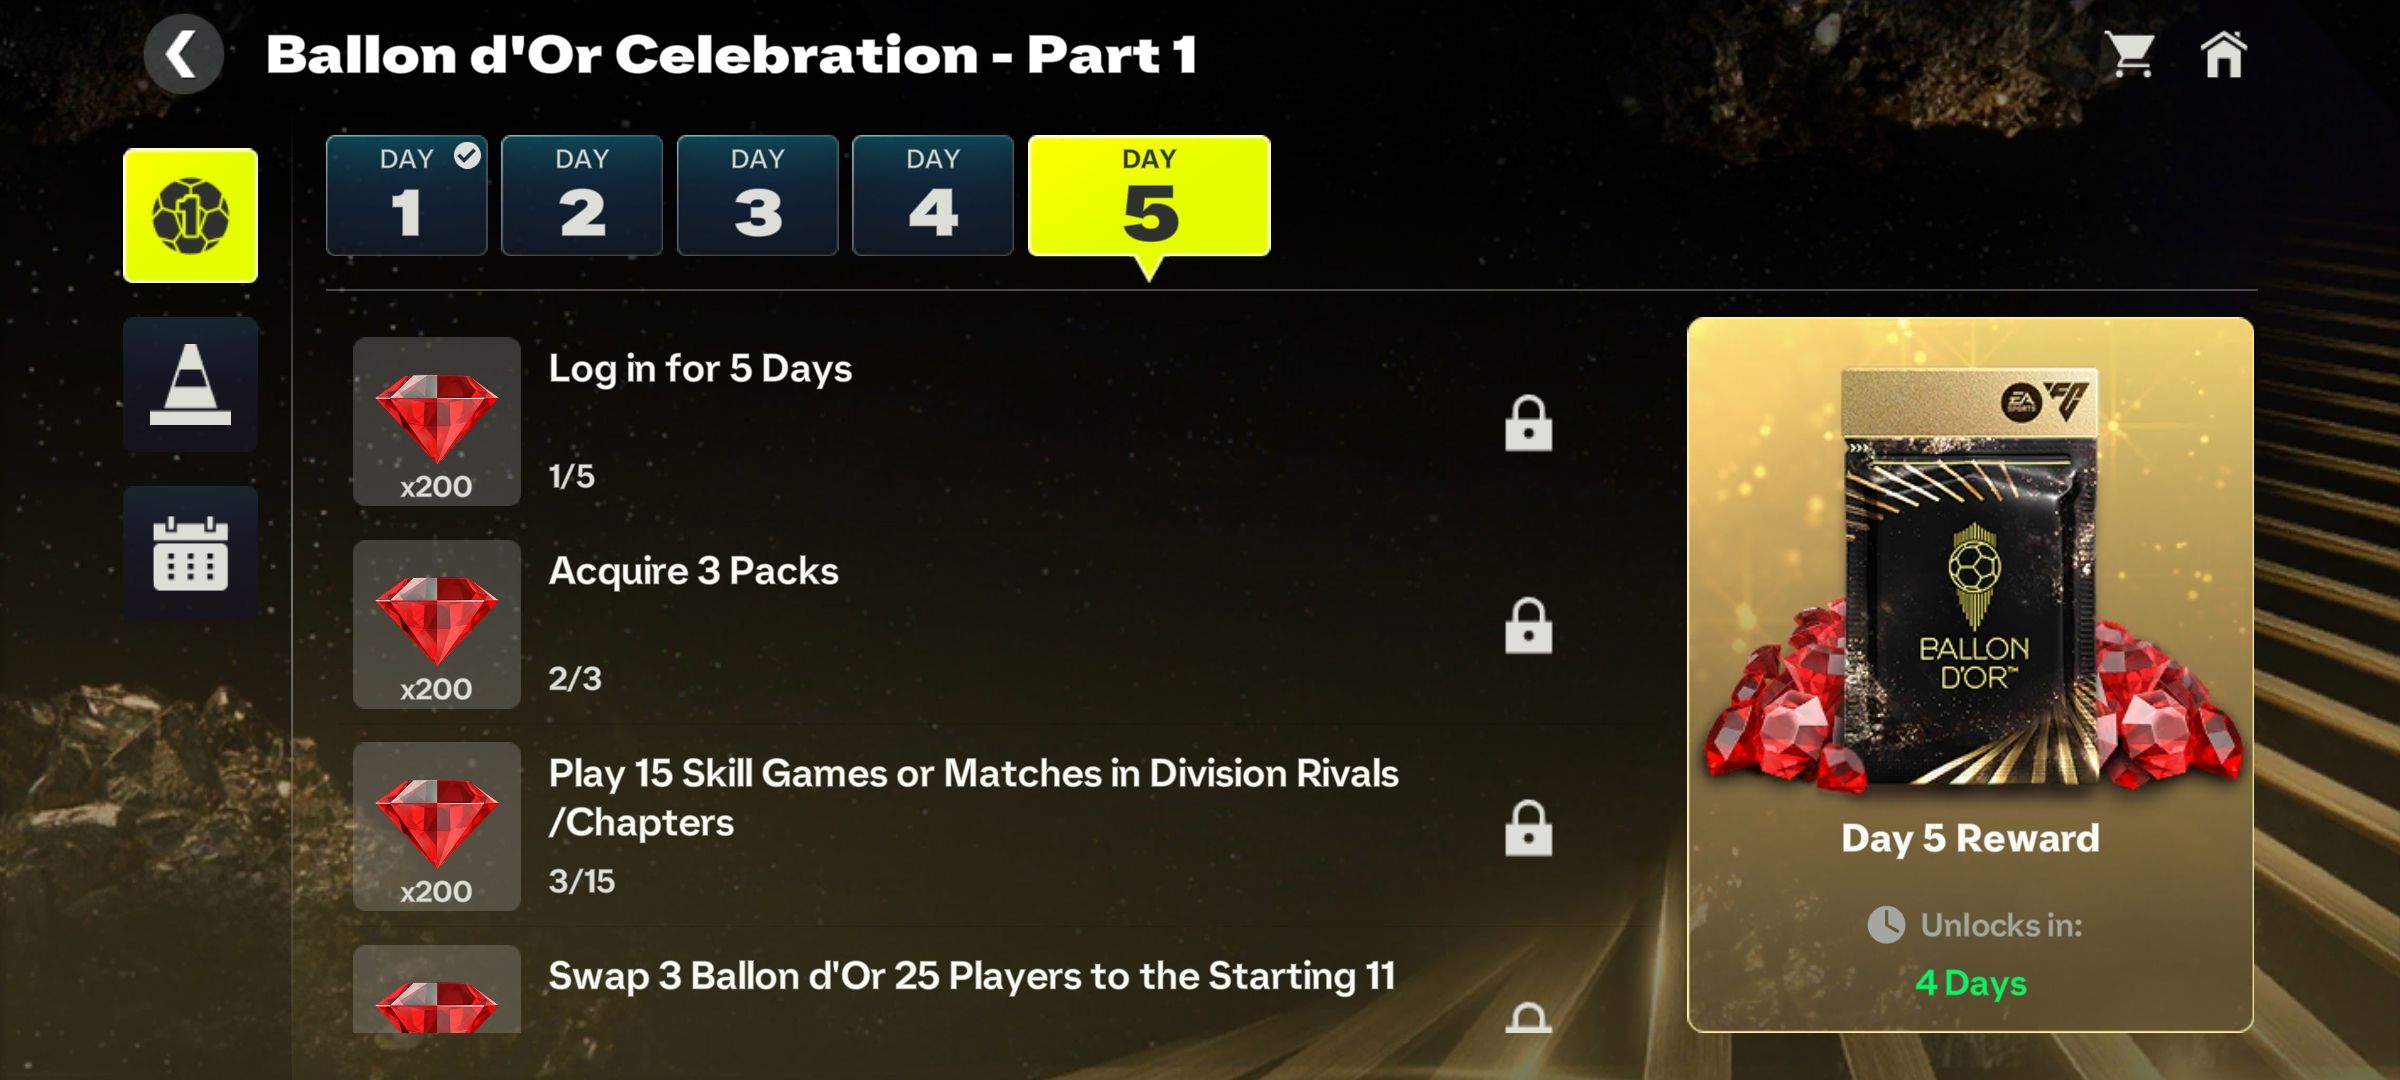The image size is (2400, 1080).
Task: Open the store shopping cart
Action: coord(2131,54)
